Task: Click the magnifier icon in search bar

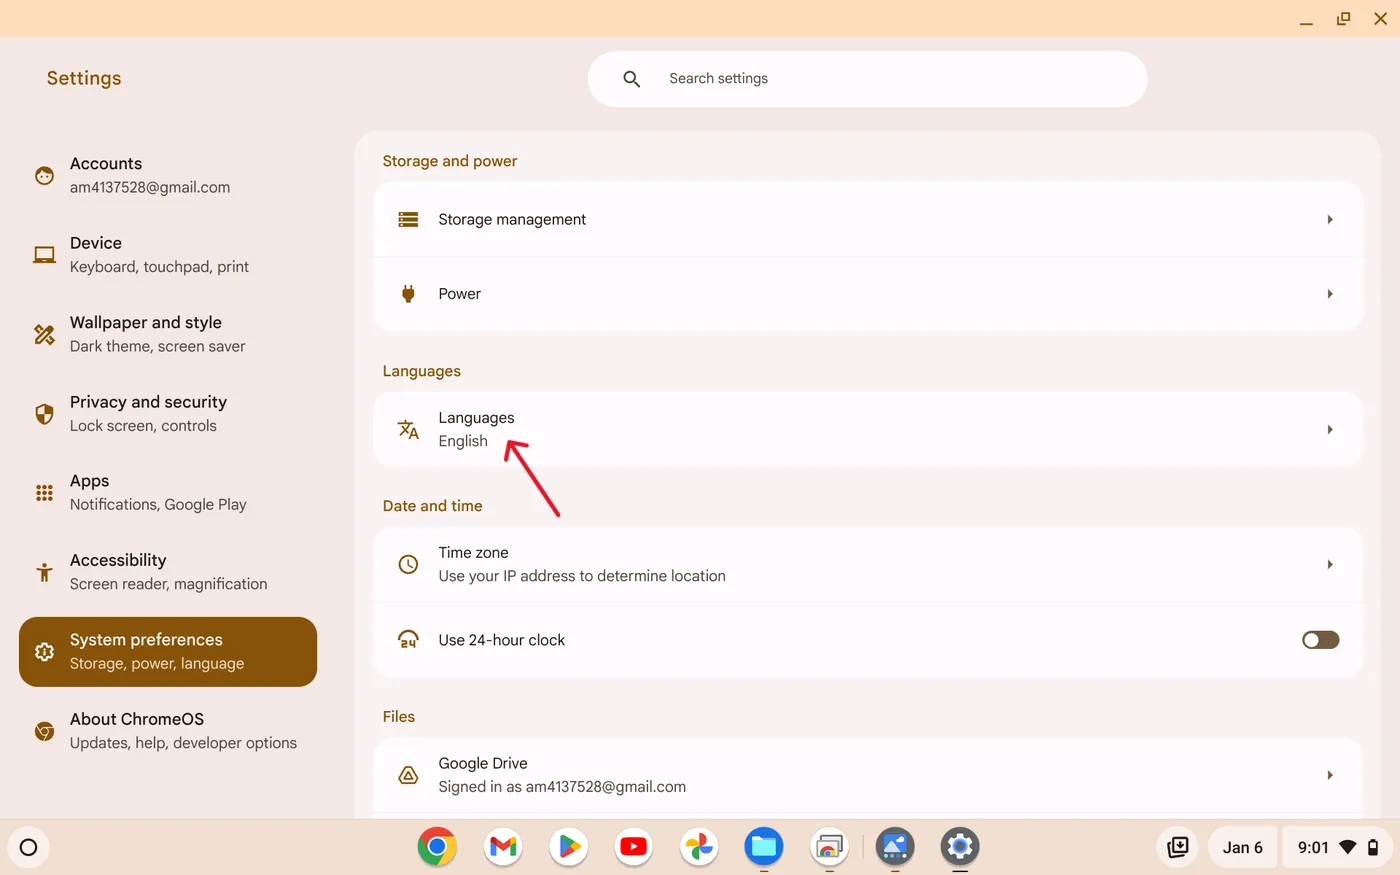Action: coord(632,79)
